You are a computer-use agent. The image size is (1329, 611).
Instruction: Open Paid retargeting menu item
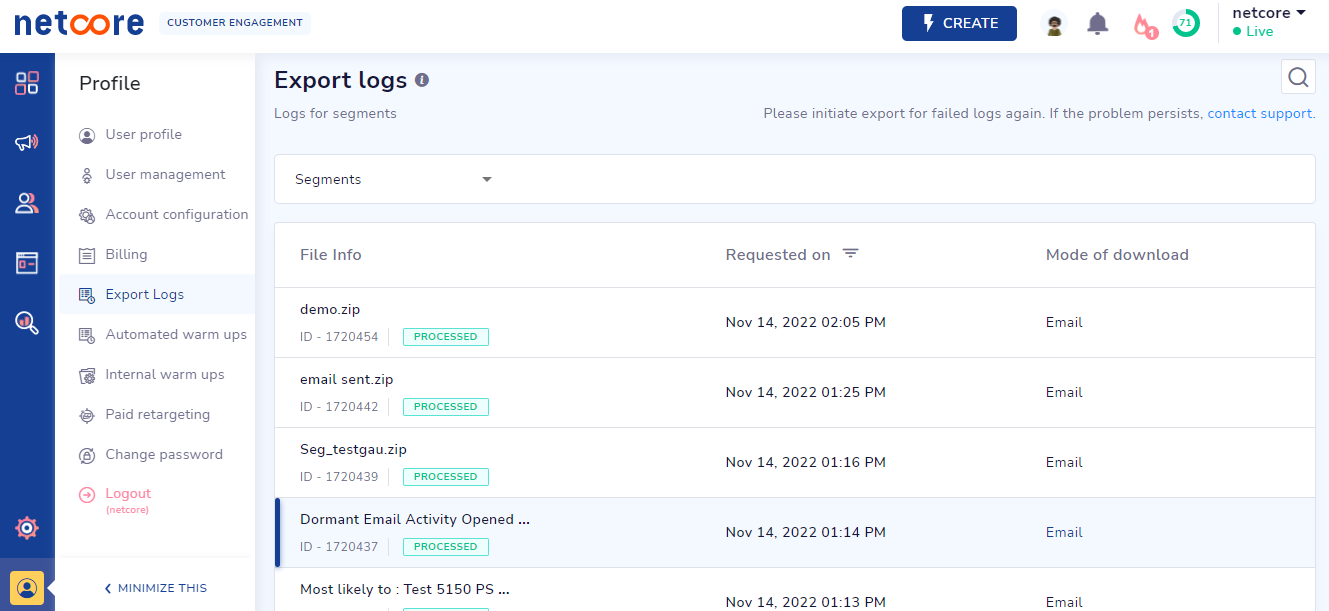pos(158,414)
